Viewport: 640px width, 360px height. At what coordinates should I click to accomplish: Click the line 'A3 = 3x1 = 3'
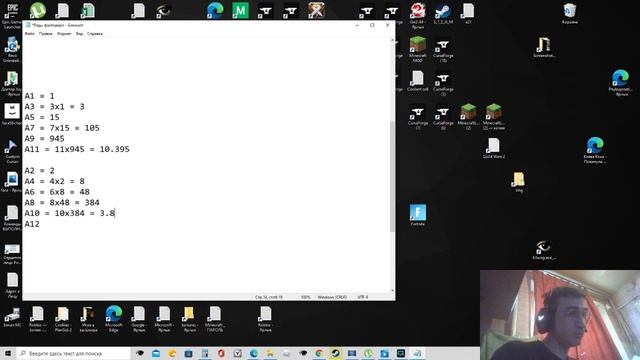[54, 107]
